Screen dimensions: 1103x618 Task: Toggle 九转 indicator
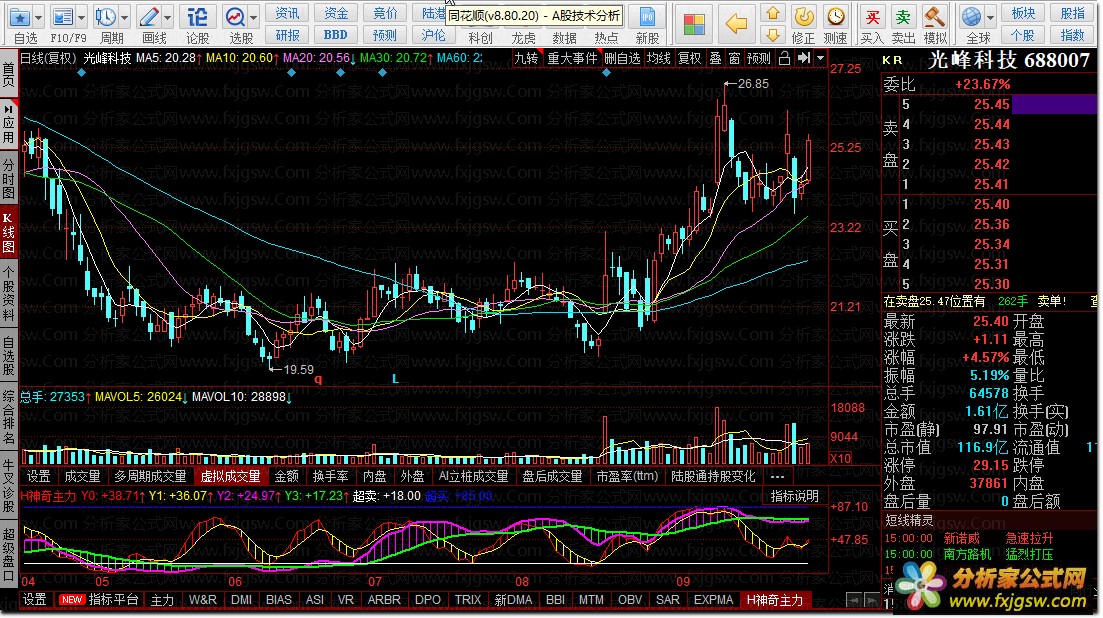click(526, 58)
